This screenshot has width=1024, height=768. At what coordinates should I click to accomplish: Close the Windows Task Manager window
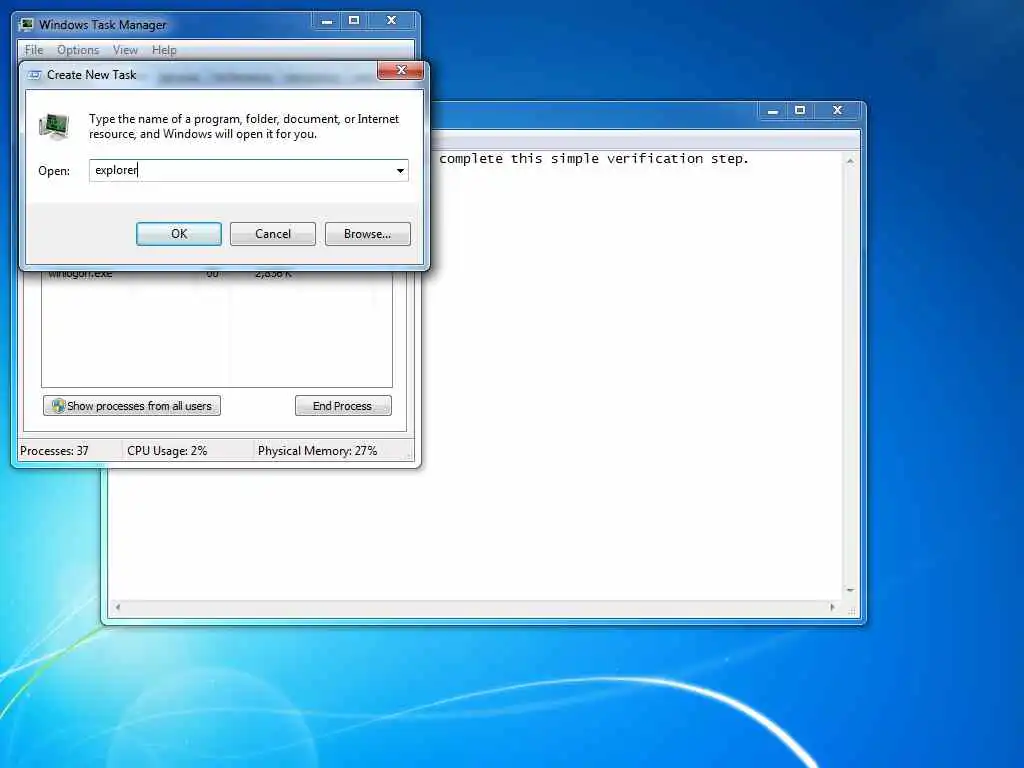click(391, 21)
